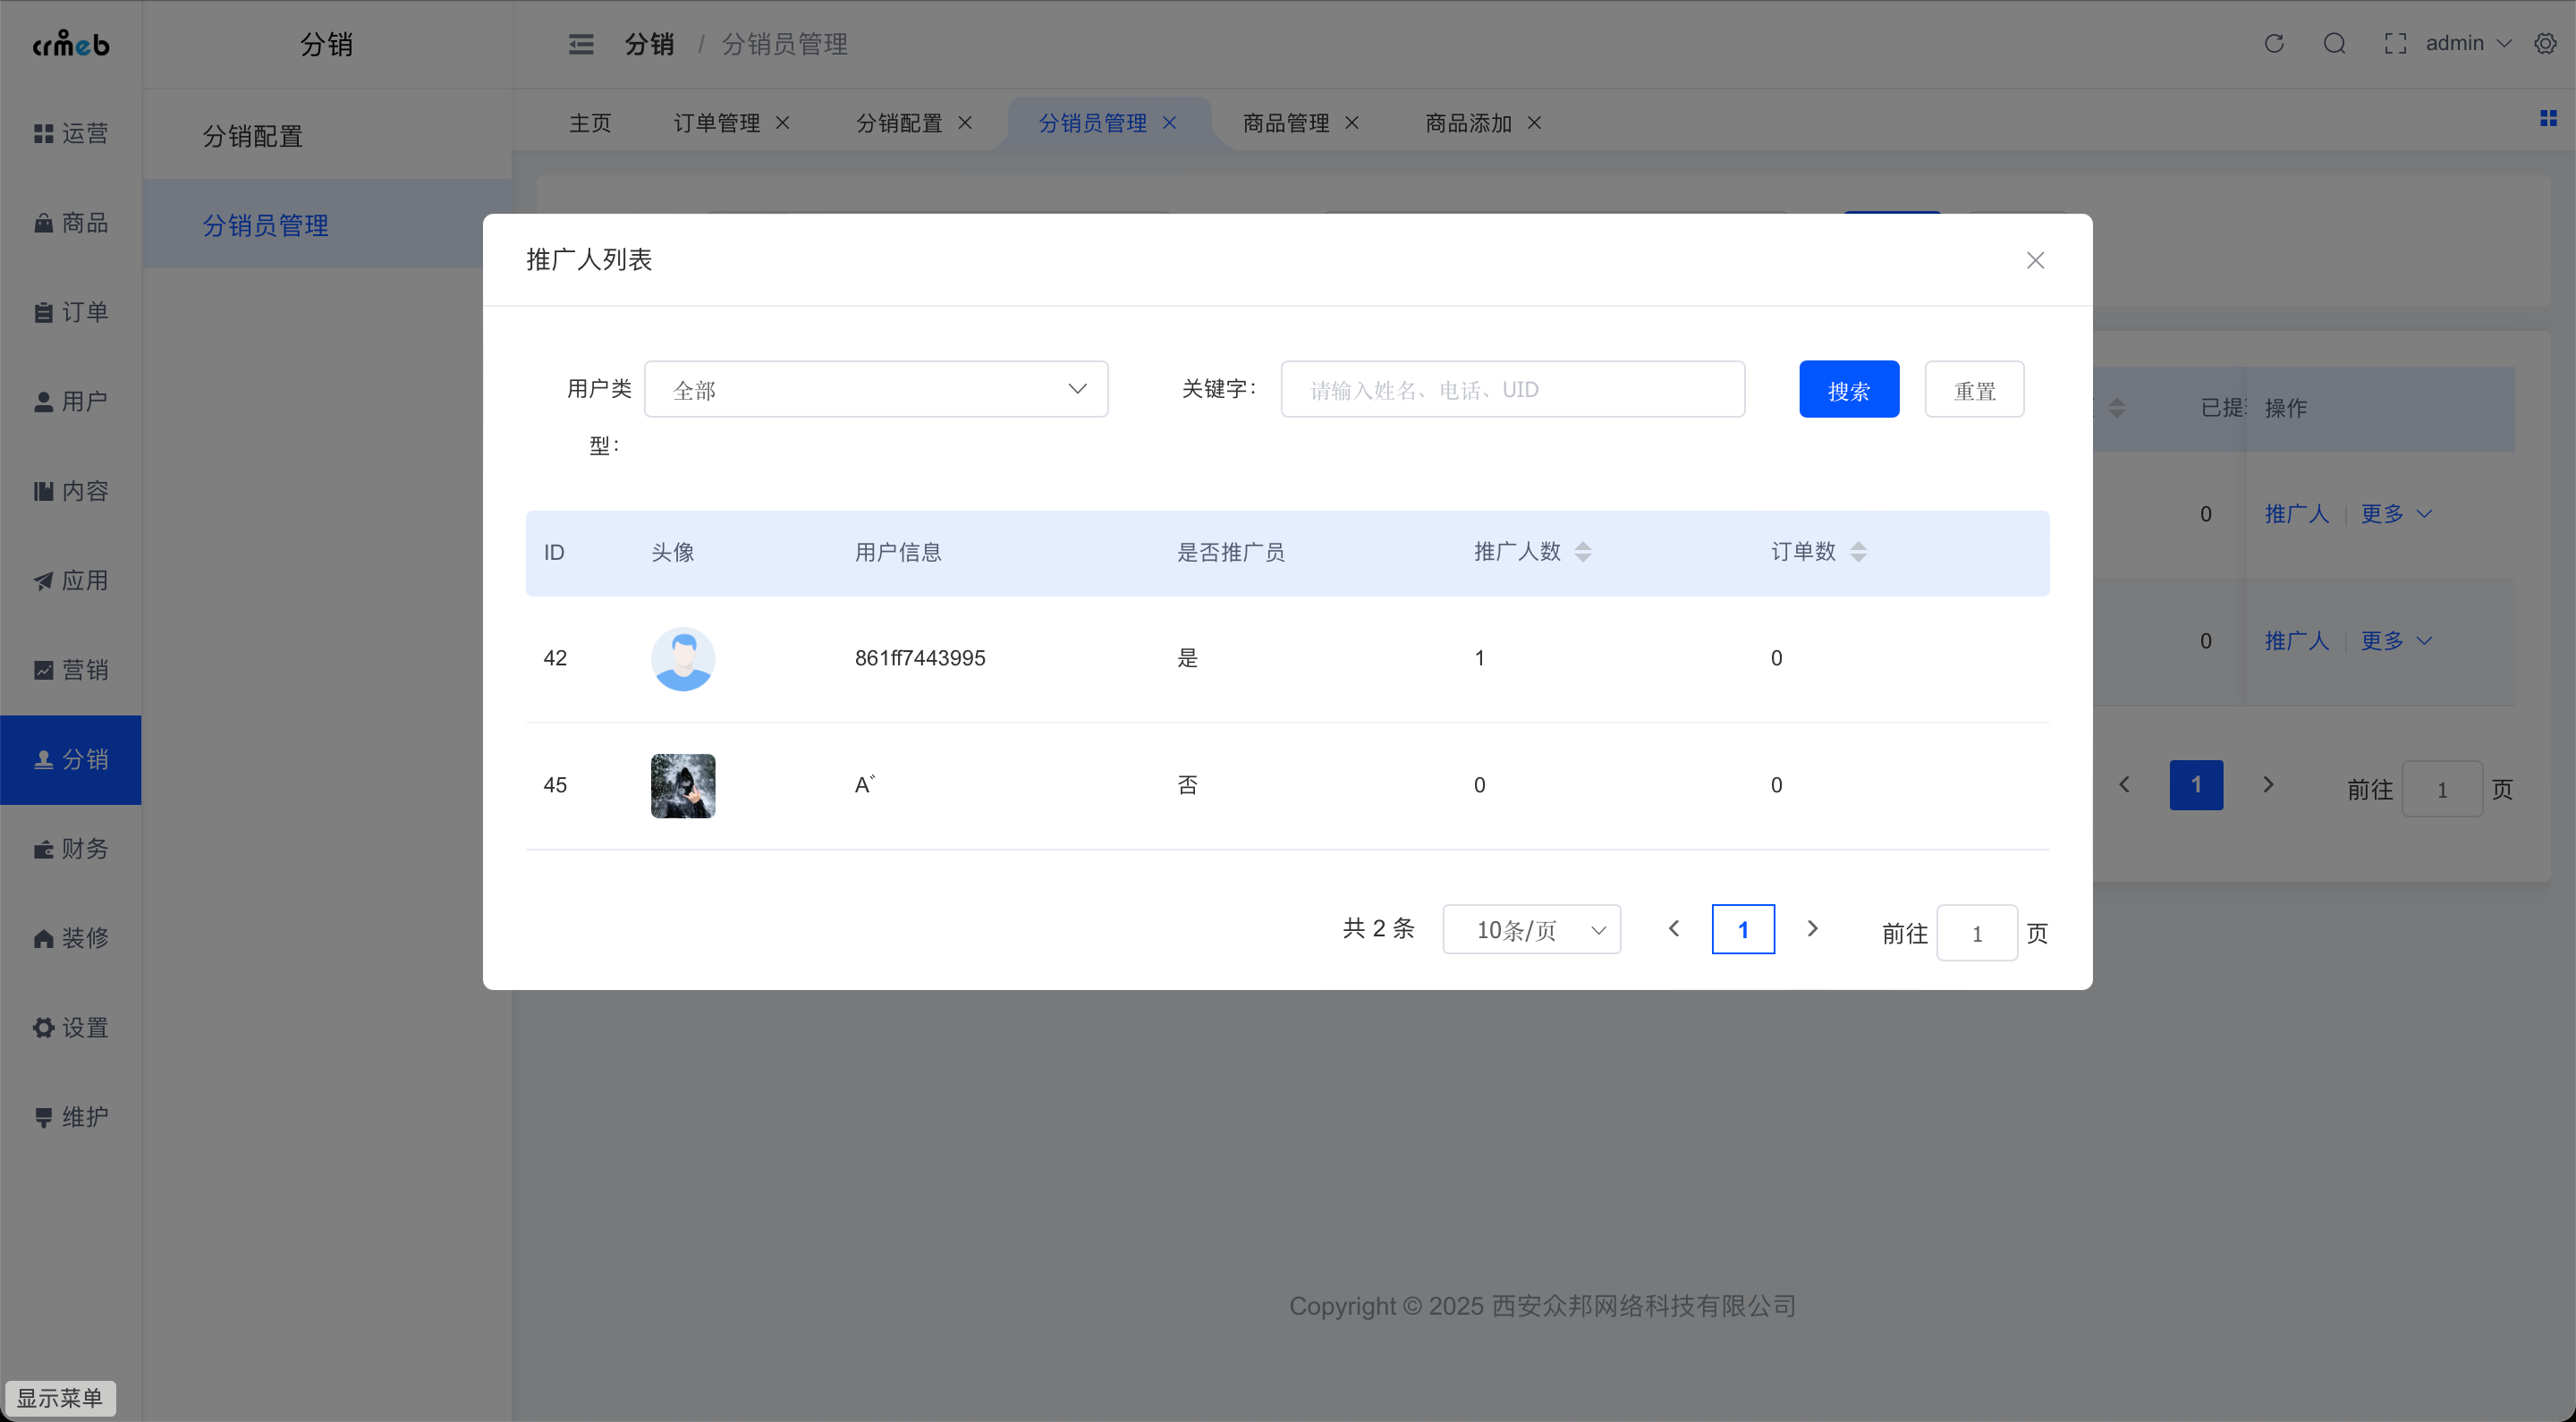The width and height of the screenshot is (2576, 1422).
Task: Click the refresh icon in header
Action: point(2273,44)
